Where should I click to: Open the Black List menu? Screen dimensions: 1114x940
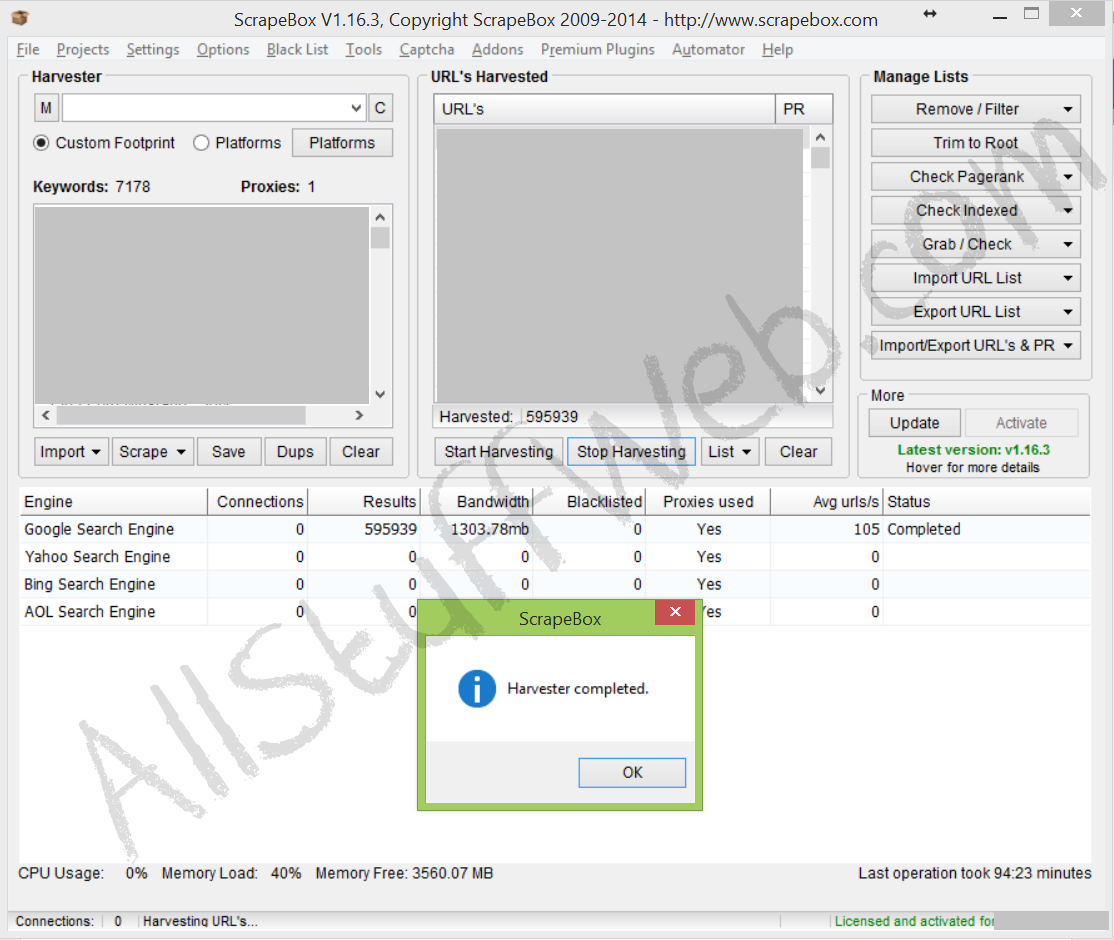(x=297, y=50)
